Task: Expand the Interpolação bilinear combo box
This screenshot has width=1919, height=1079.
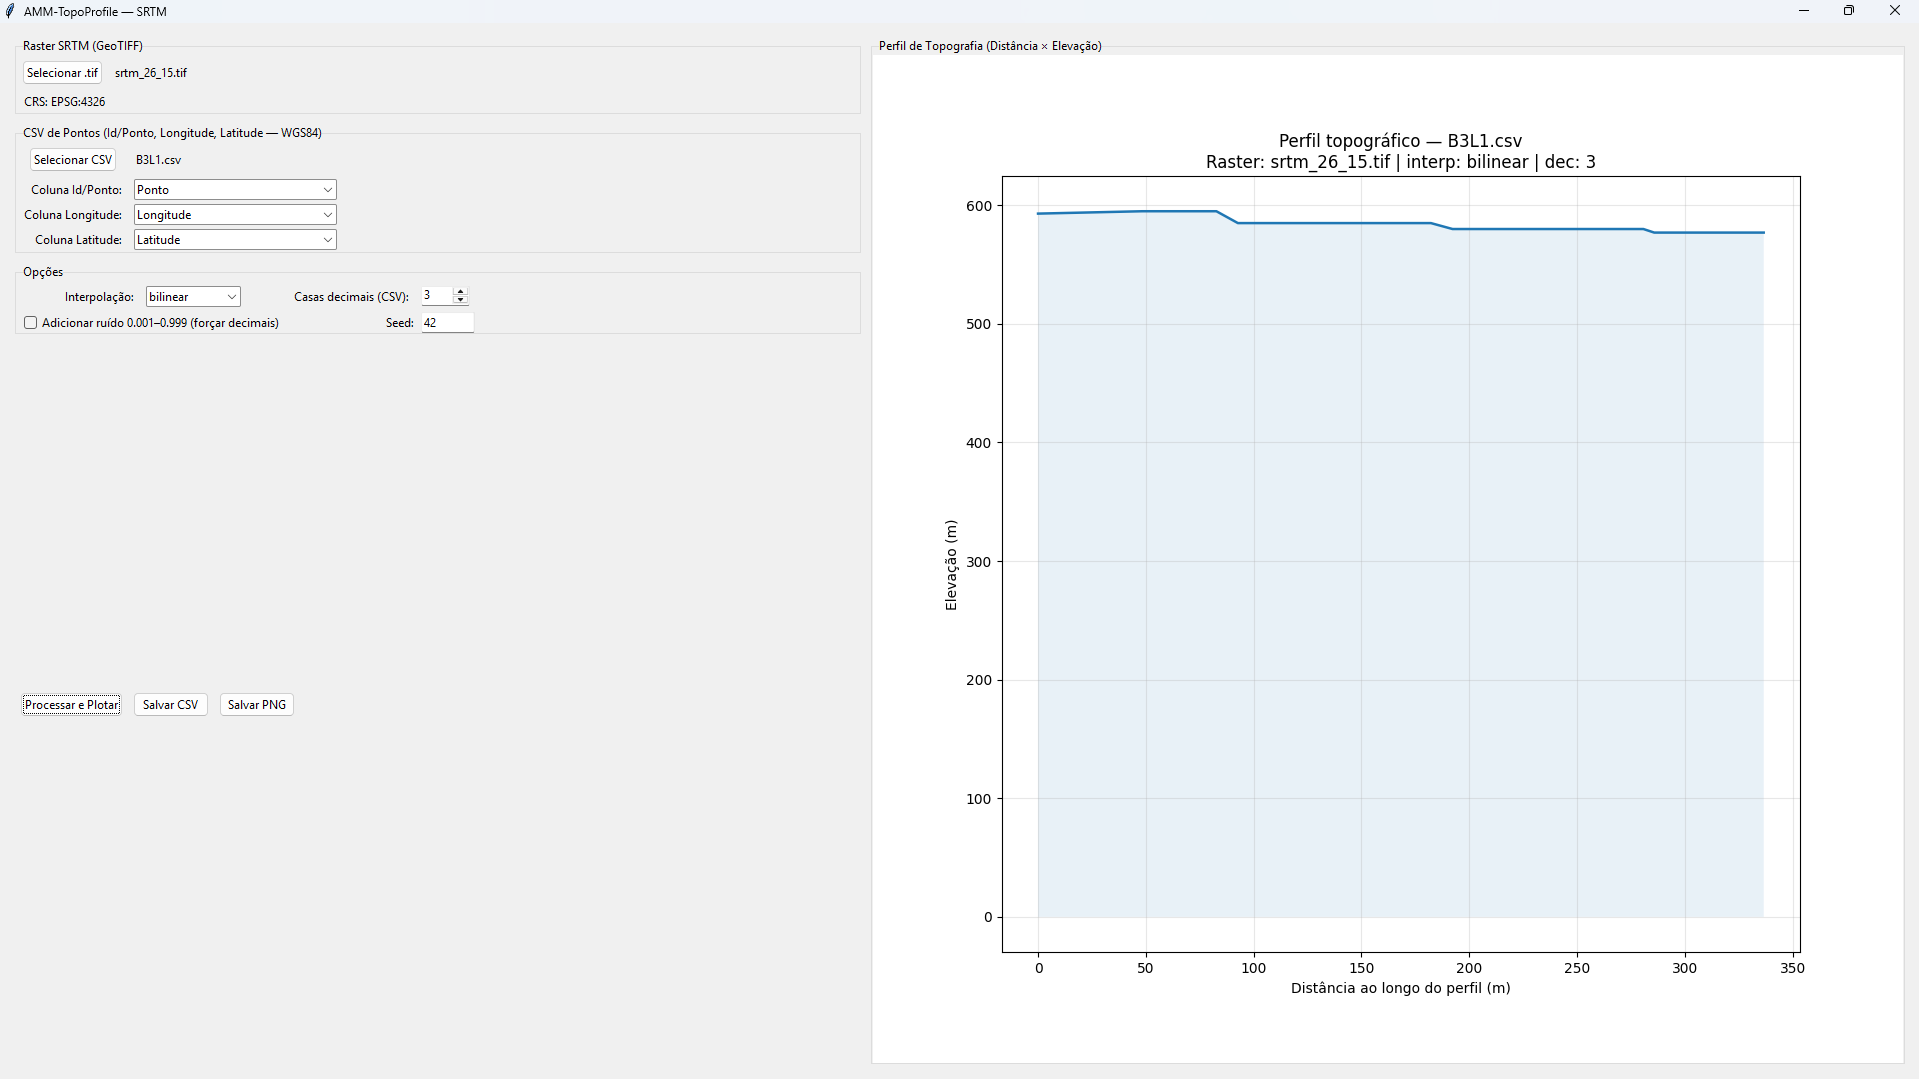Action: tap(193, 297)
